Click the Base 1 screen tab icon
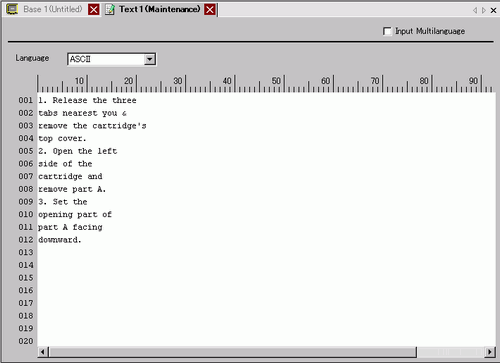The width and height of the screenshot is (500, 363). click(12, 9)
